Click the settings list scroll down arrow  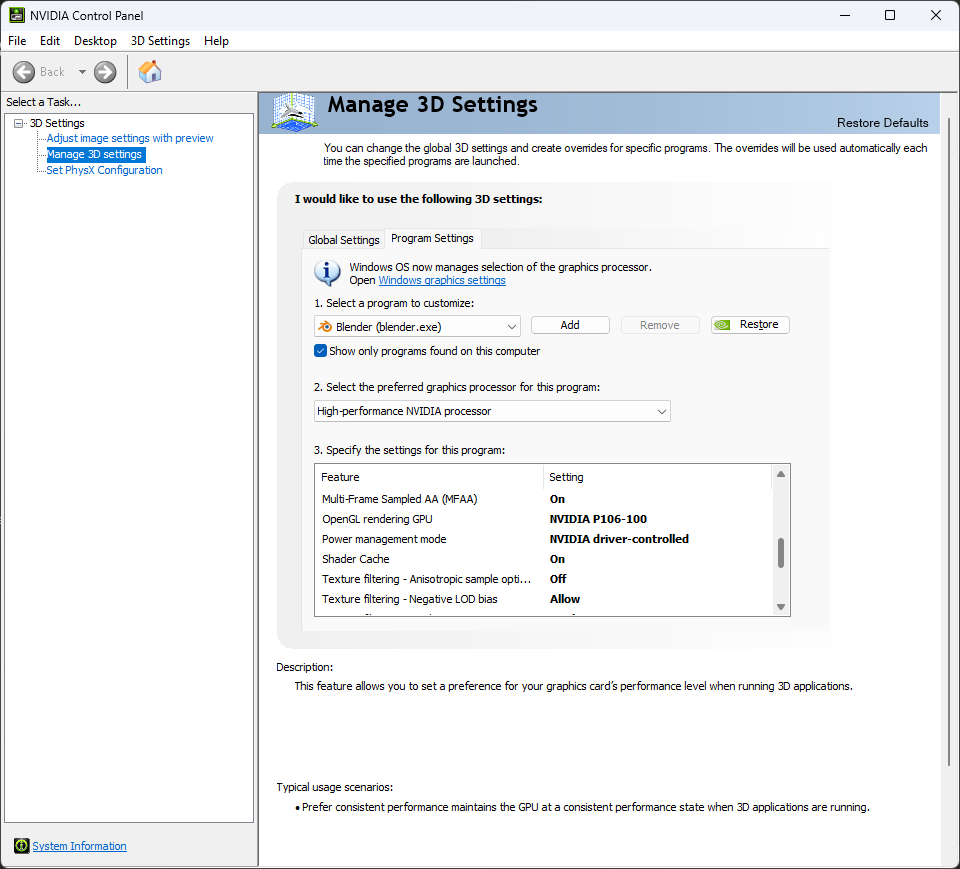tap(781, 606)
